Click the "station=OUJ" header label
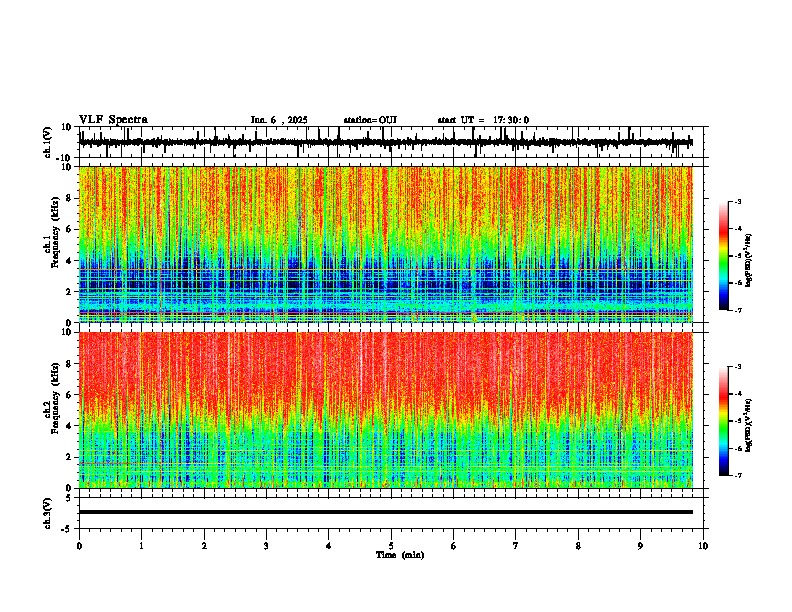 370,120
